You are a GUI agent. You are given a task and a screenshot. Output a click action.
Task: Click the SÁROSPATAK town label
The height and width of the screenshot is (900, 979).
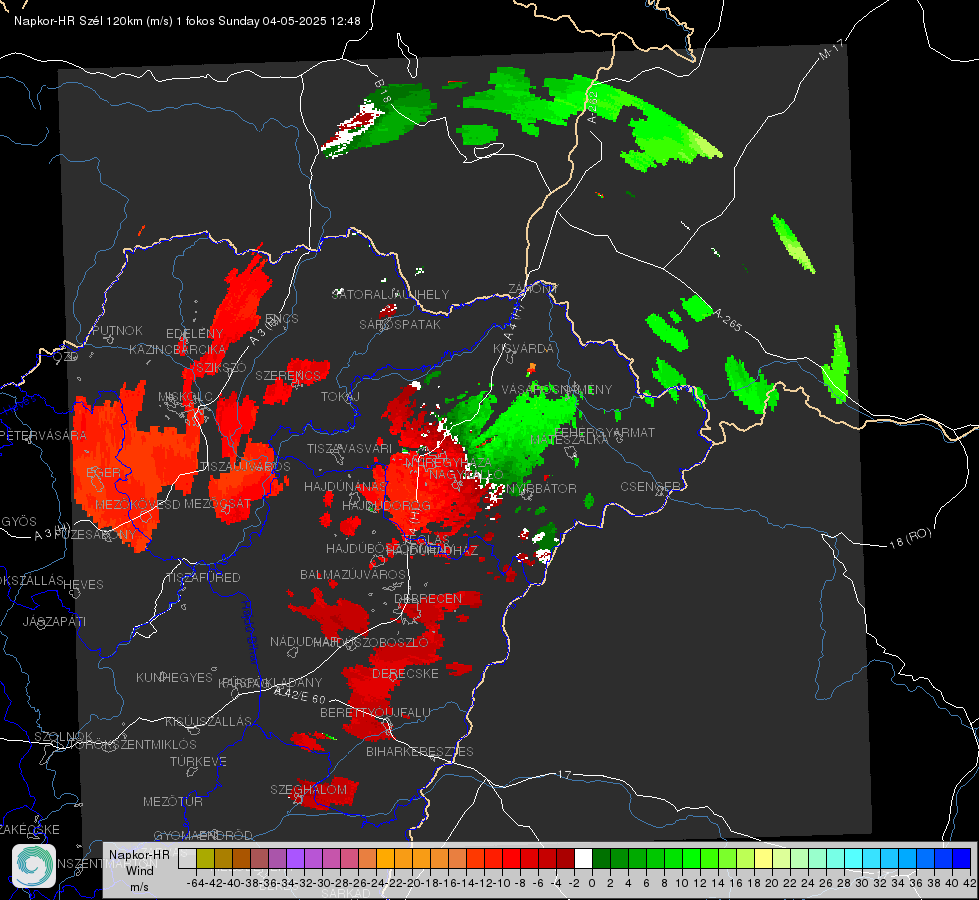(400, 324)
